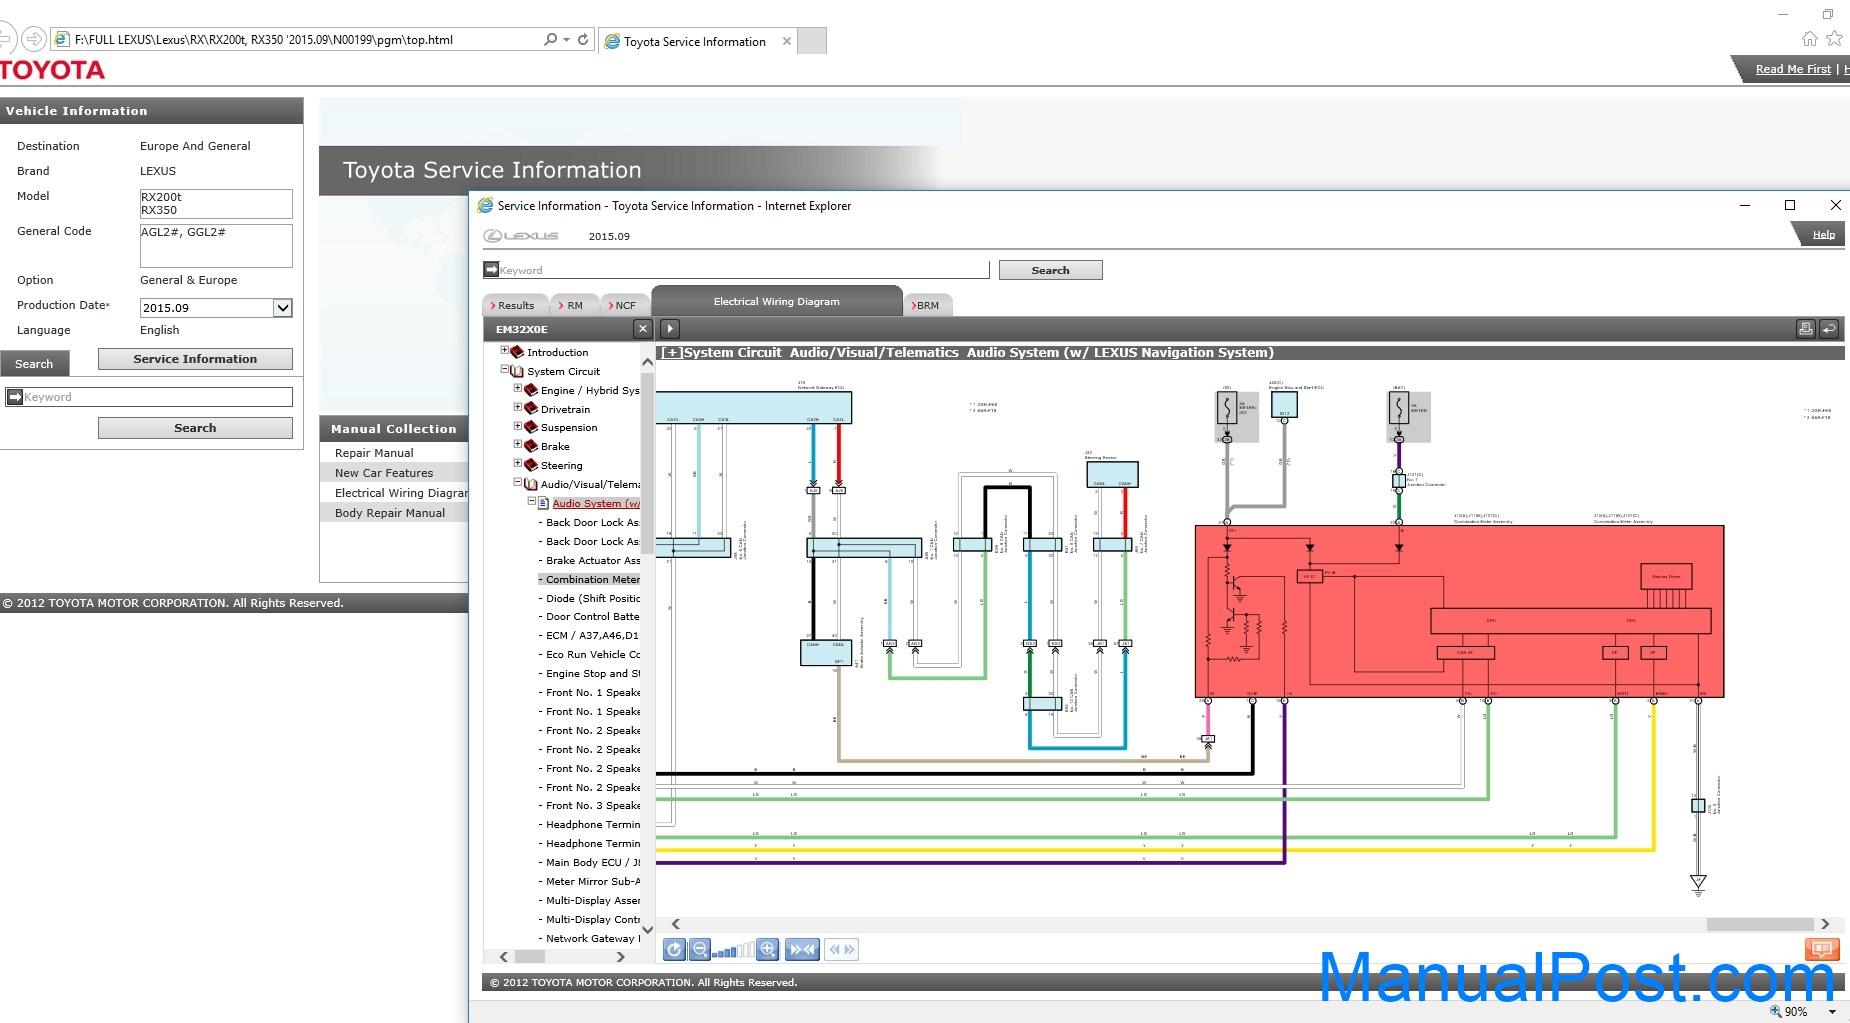Click the refresh icon in the address bar
Image resolution: width=1850 pixels, height=1023 pixels.
583,40
